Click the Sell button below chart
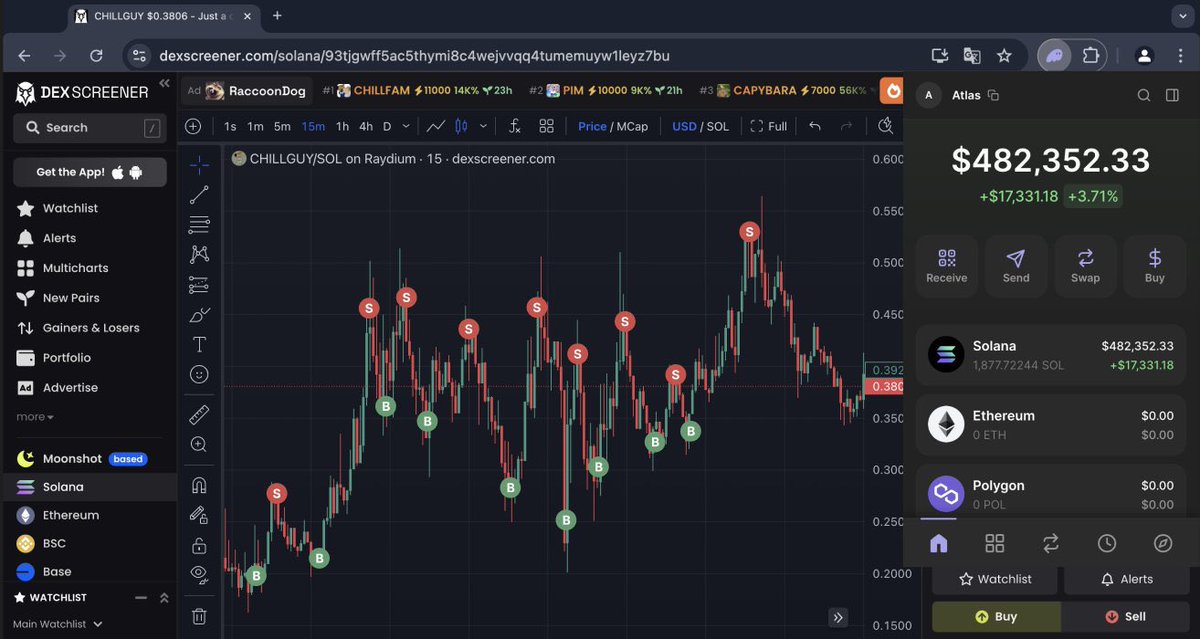 [1126, 617]
